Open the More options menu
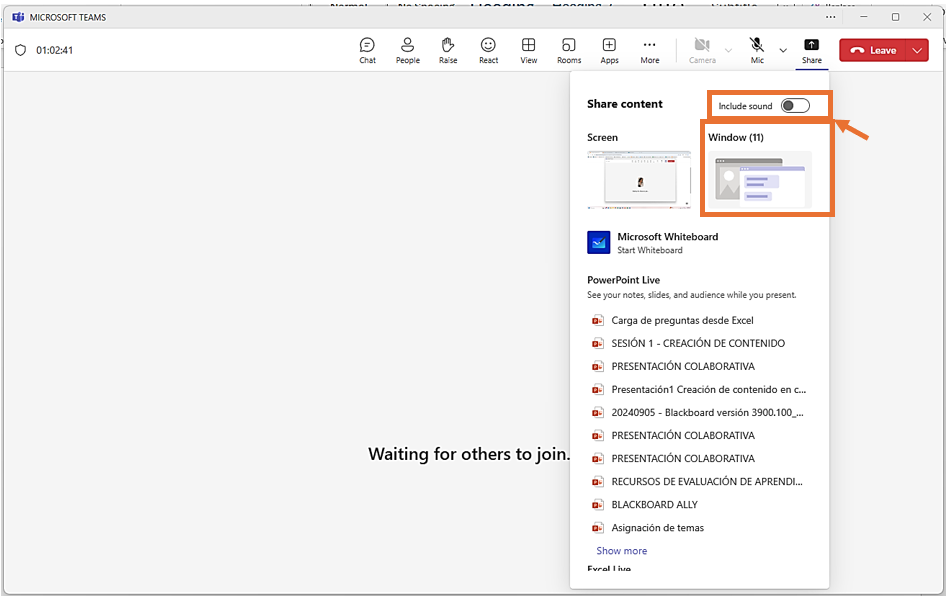This screenshot has height=599, width=950. coord(649,50)
